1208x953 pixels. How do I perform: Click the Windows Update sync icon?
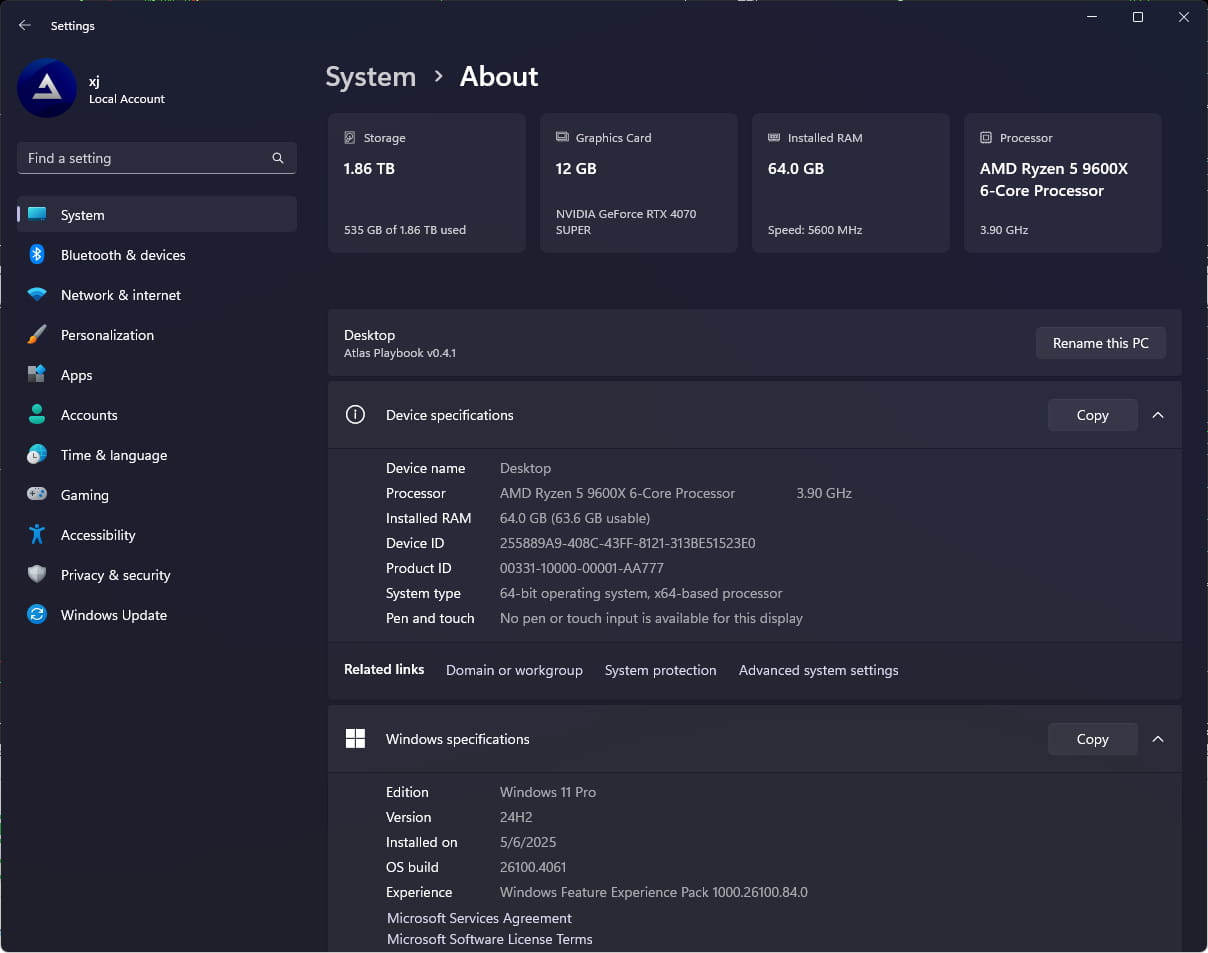37,614
